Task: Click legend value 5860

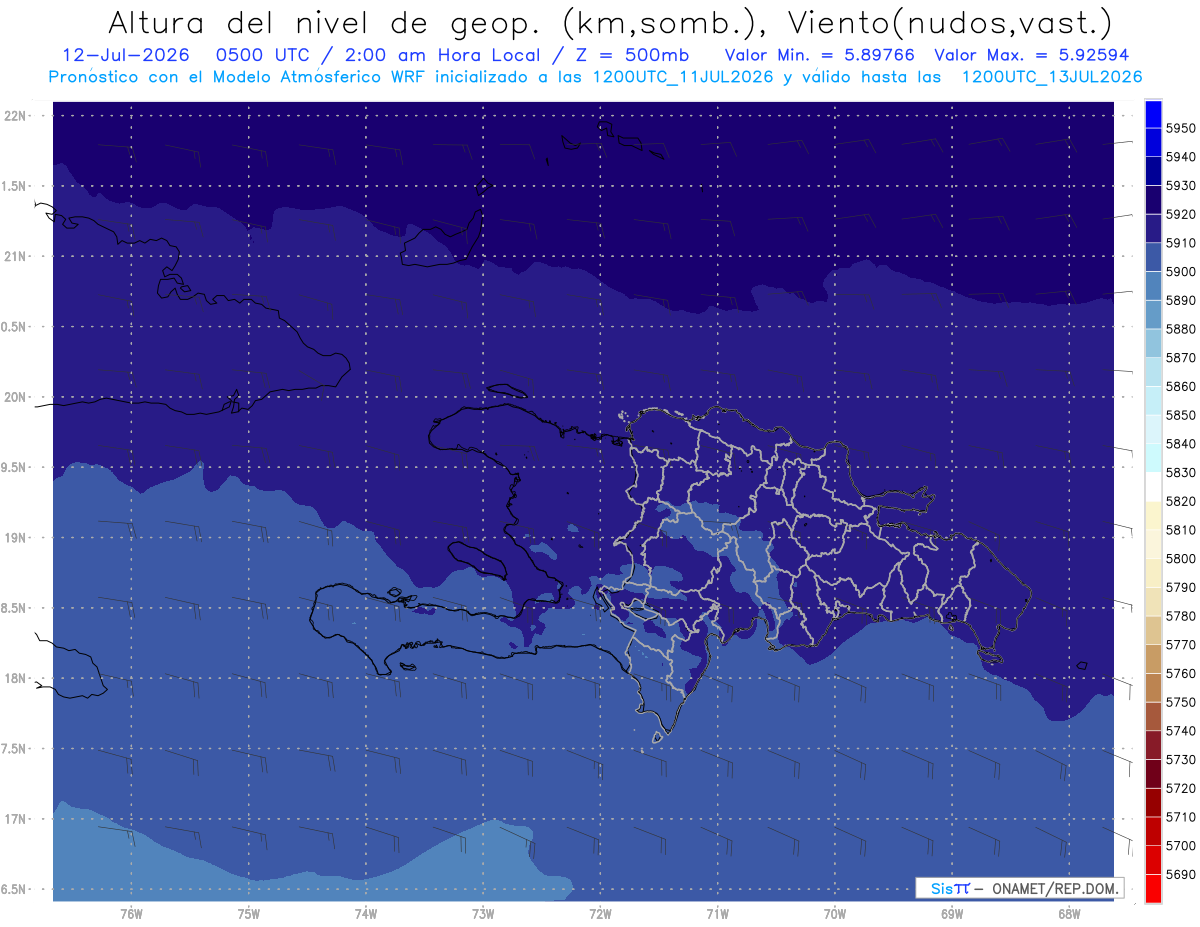Action: (1180, 386)
